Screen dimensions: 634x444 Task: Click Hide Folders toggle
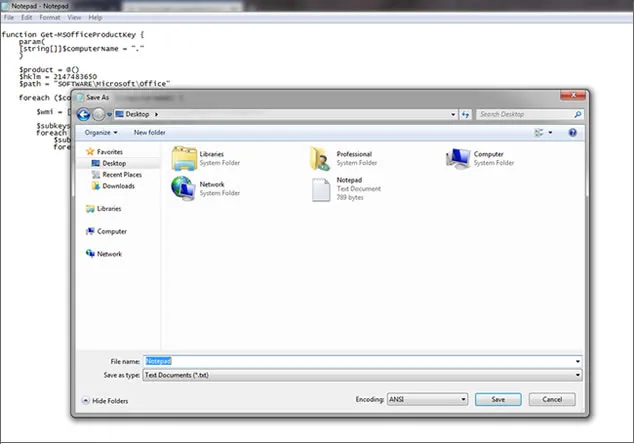105,401
